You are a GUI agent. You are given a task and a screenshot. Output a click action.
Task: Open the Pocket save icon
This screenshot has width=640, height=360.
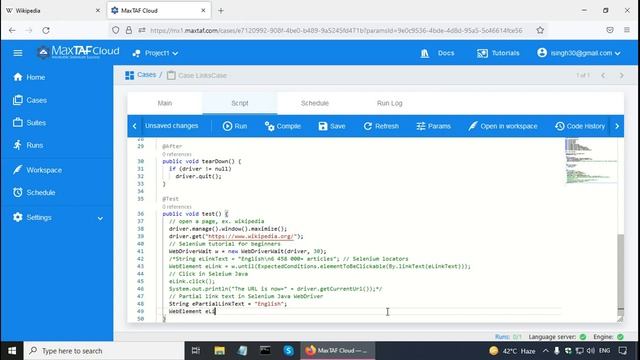pyautogui.click(x=610, y=30)
